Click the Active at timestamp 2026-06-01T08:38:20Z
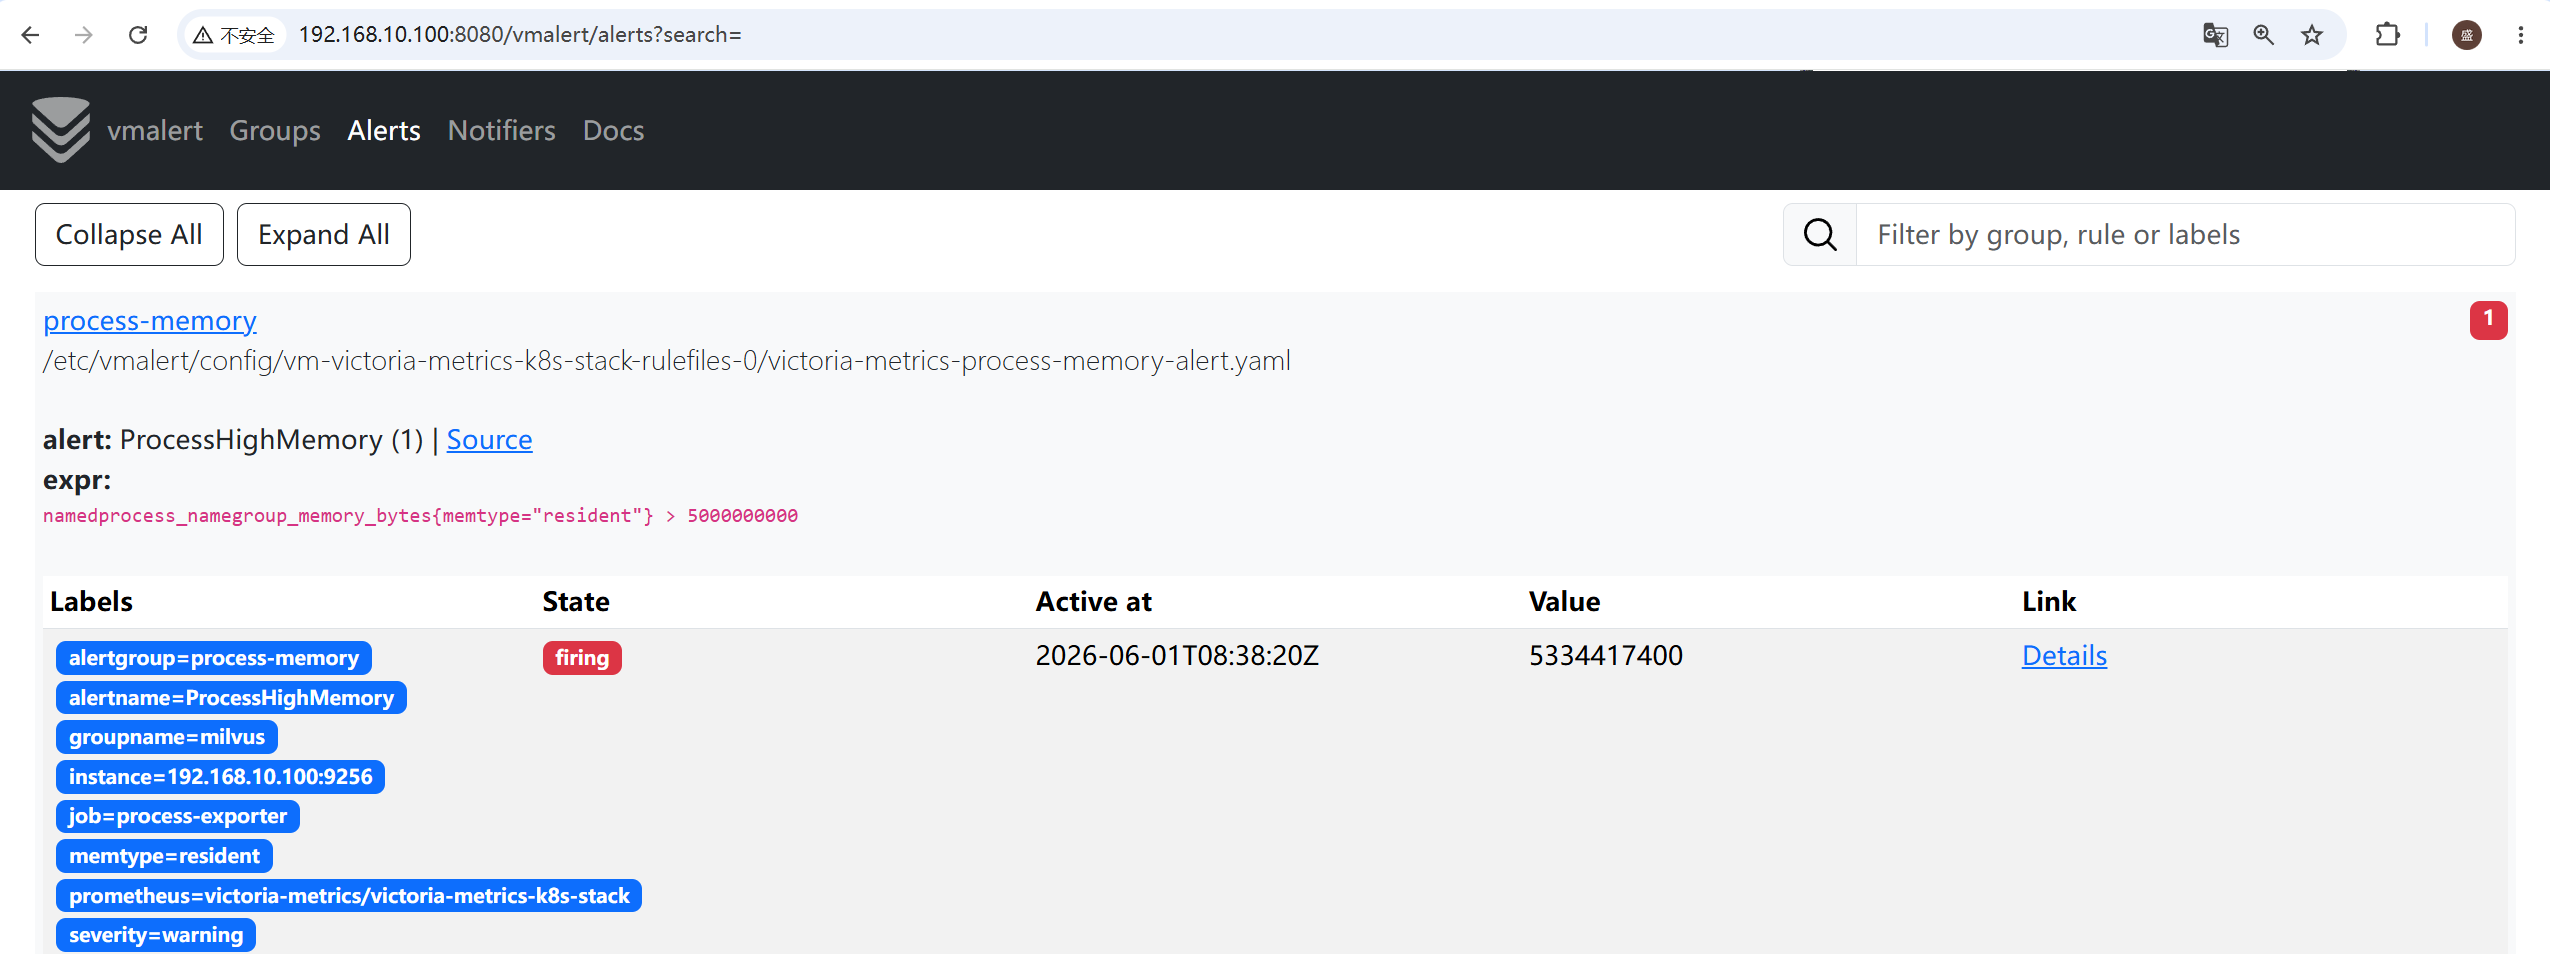Viewport: 2550px width, 954px height. tap(1177, 656)
